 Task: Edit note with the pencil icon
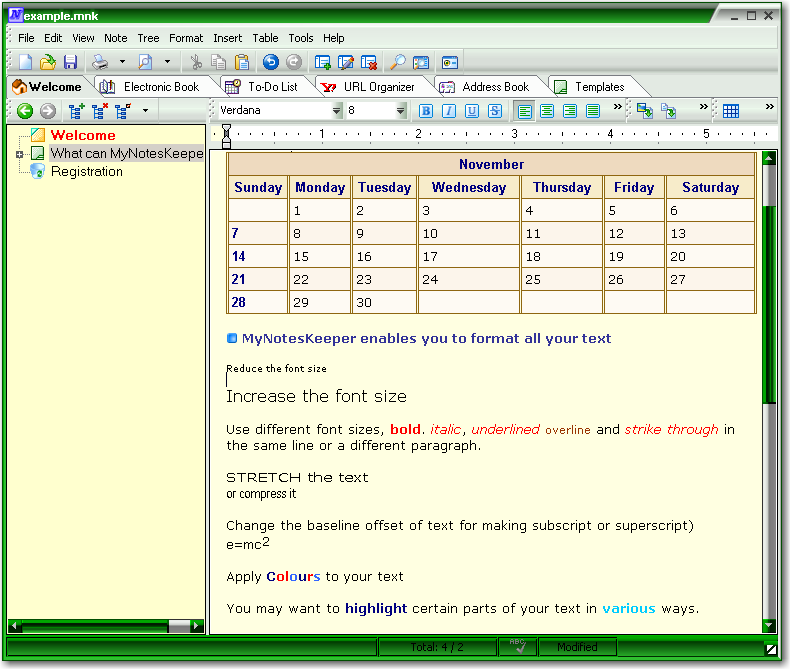point(346,62)
